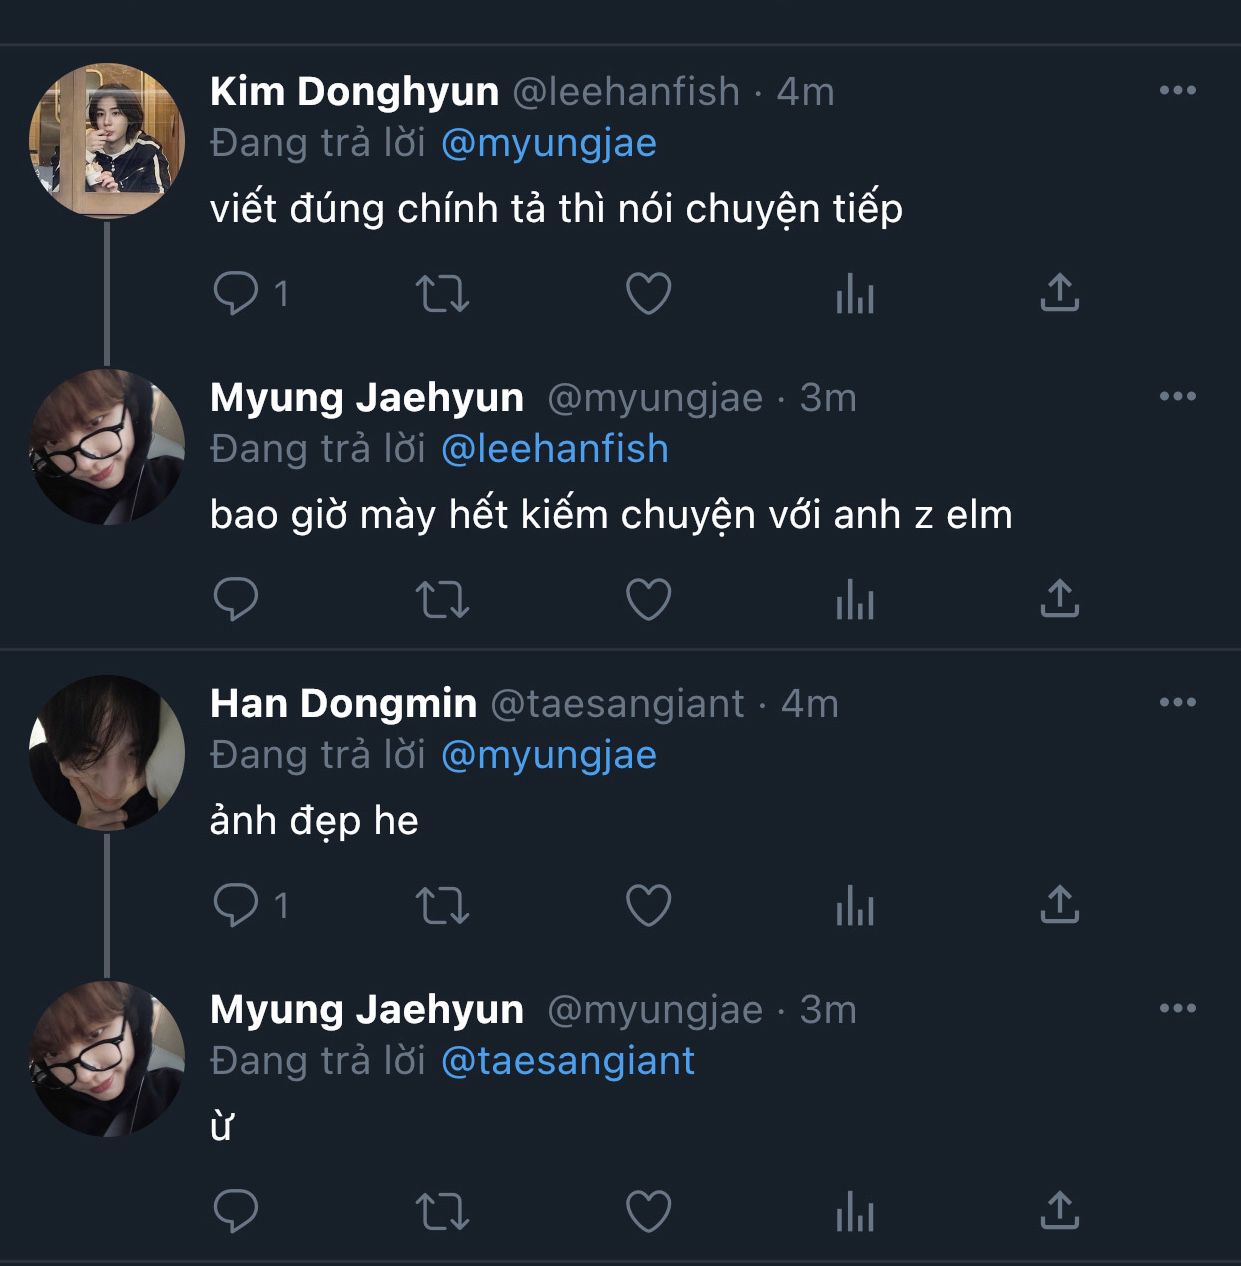Open Han Dongmin's profile avatar

[107, 752]
